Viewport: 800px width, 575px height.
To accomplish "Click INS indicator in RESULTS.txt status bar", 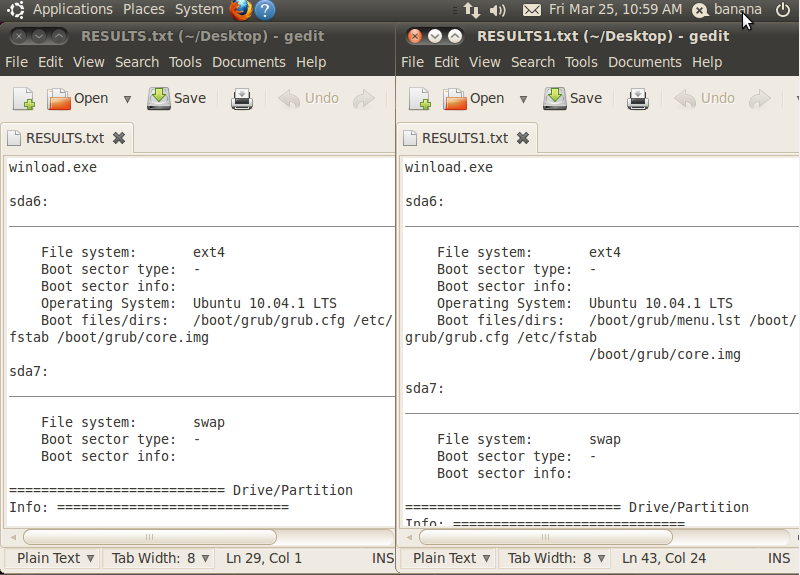I will (x=383, y=558).
